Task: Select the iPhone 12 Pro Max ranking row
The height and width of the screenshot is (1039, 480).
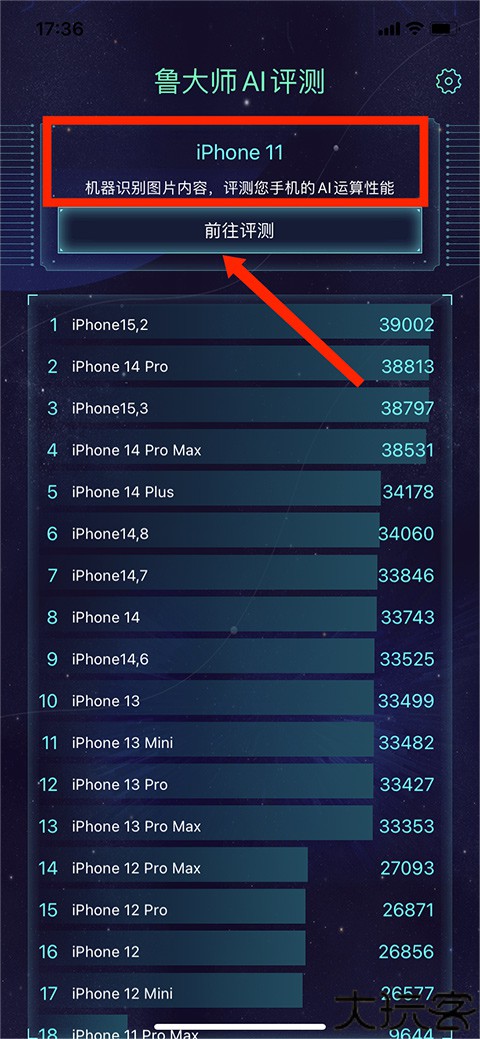Action: click(x=239, y=867)
